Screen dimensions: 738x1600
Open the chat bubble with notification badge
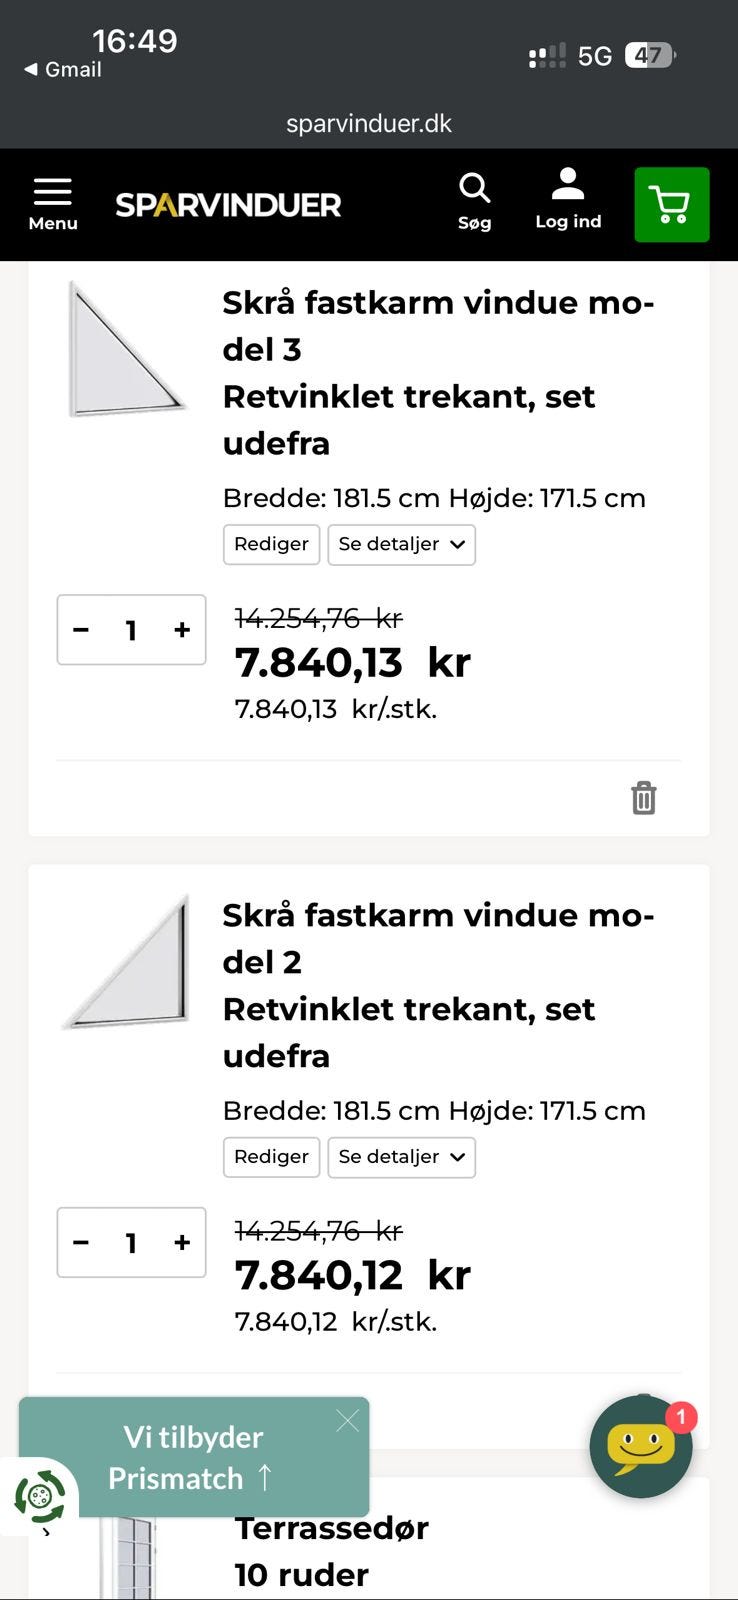coord(640,1447)
